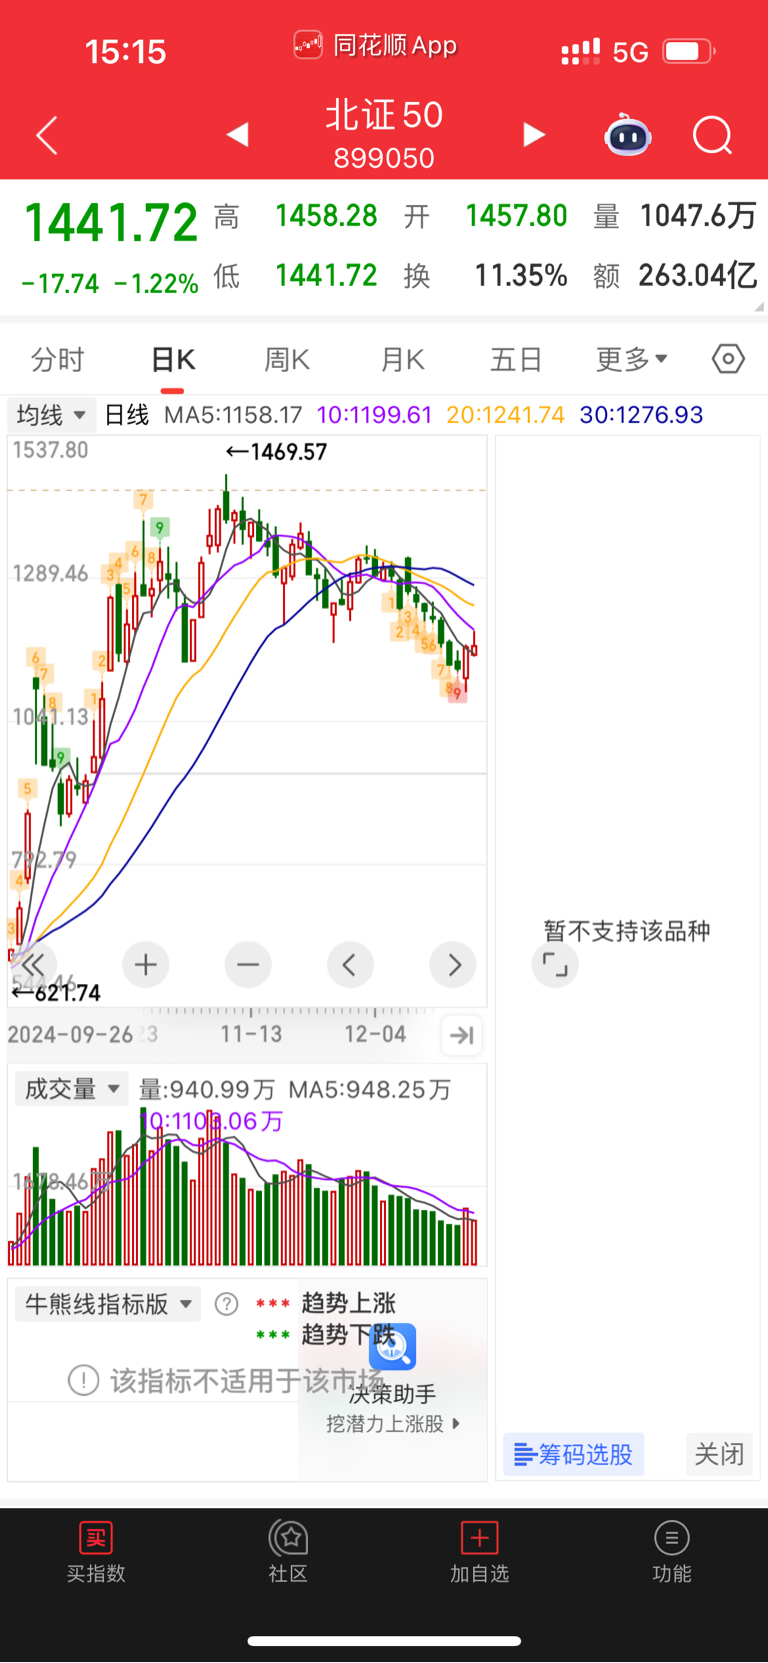Tap index code 899050
This screenshot has height=1663, width=768.
tap(384, 158)
